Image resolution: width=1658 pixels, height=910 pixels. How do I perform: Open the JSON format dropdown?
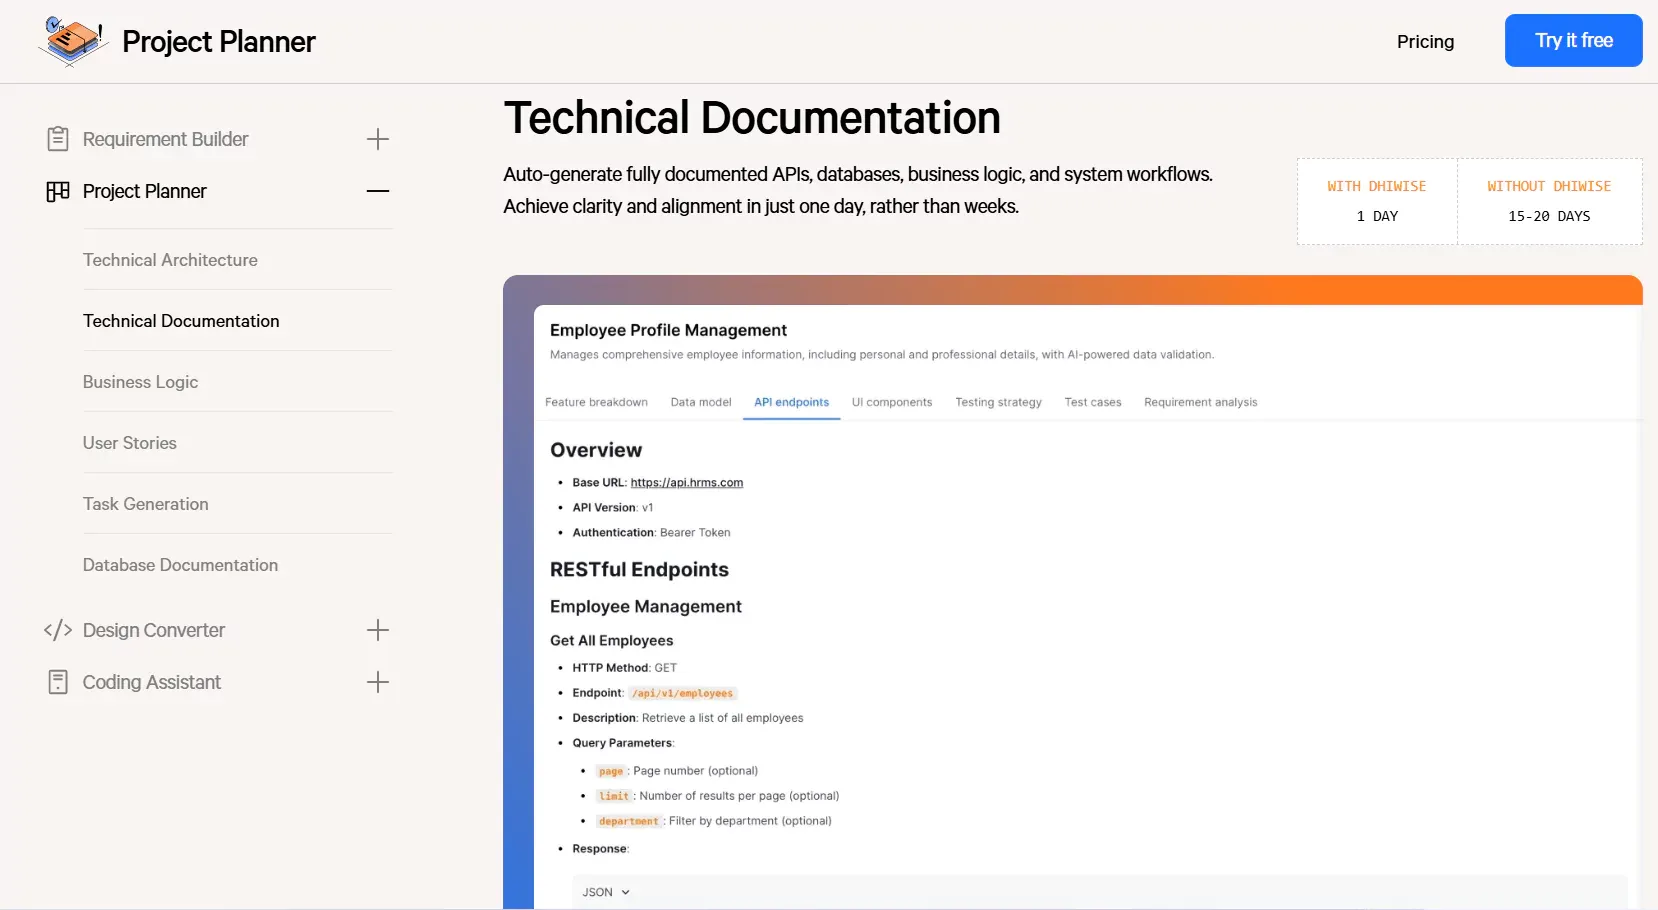click(606, 892)
